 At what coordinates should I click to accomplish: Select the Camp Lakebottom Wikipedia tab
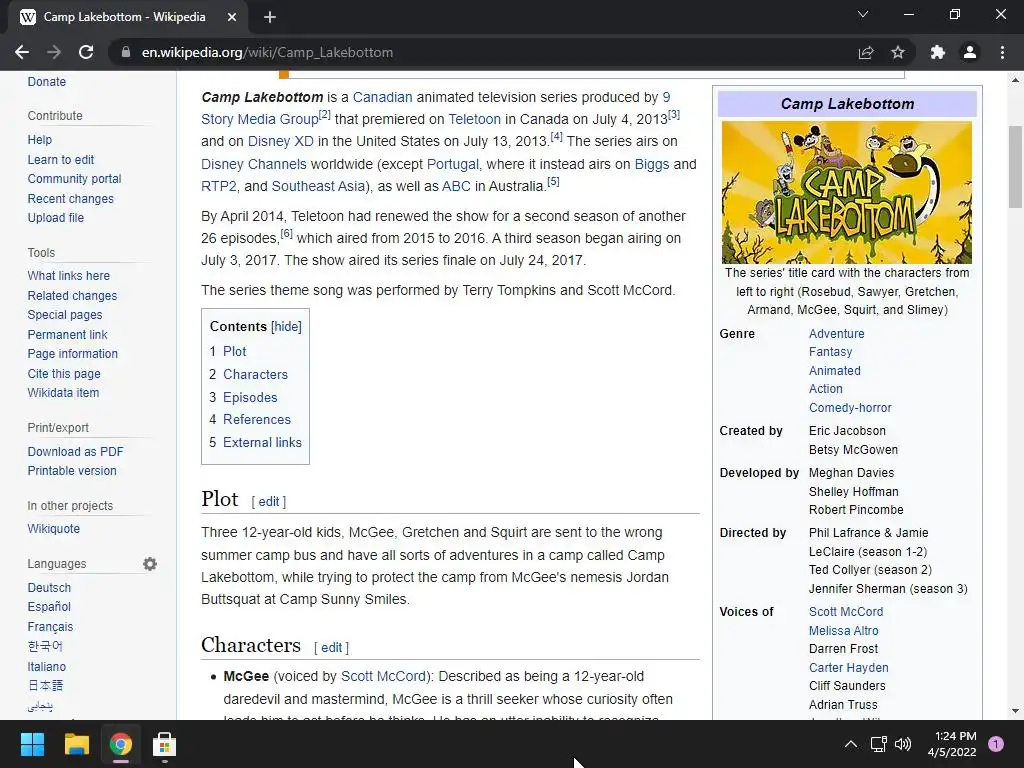click(124, 17)
